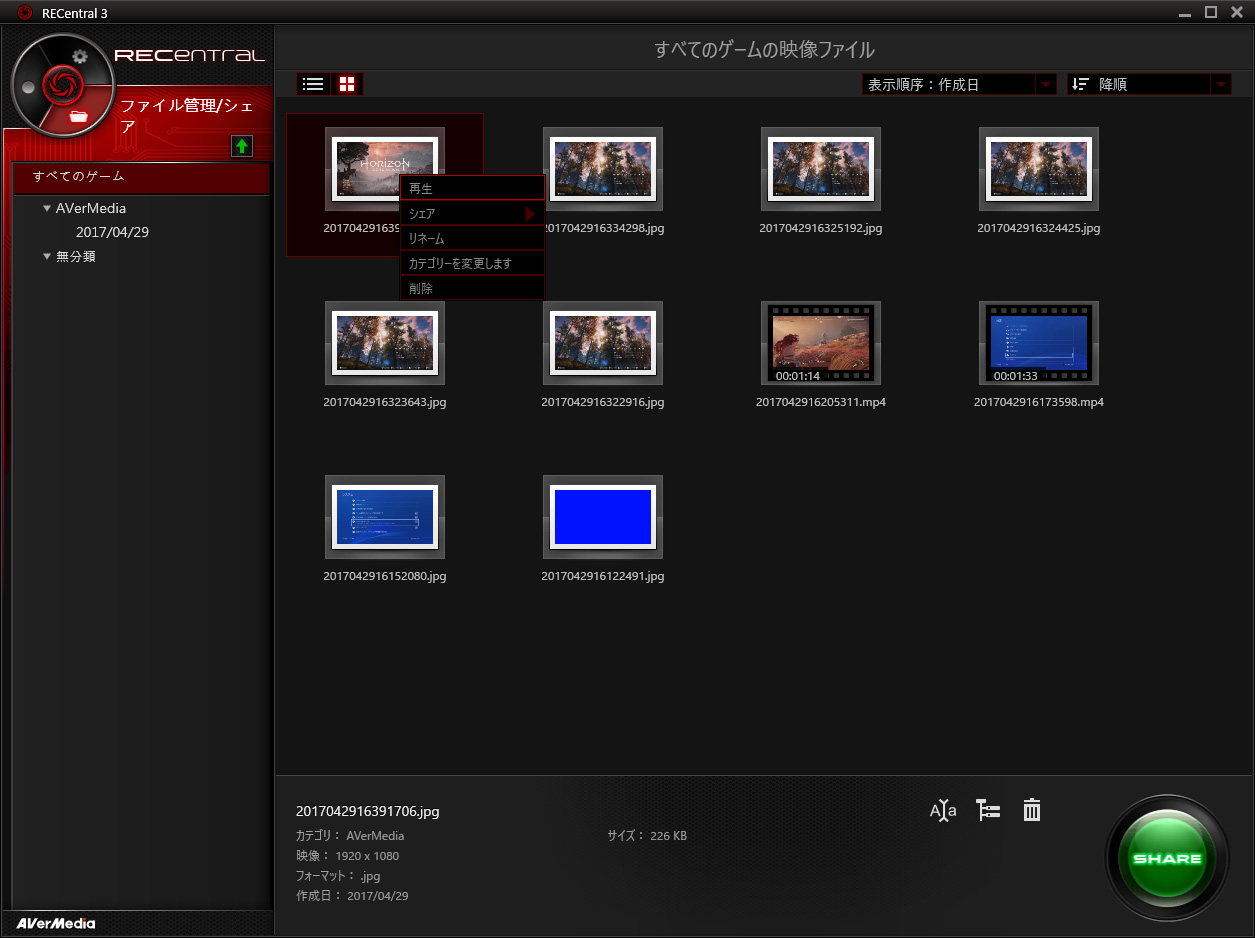Open the file management folder icon
Image resolution: width=1255 pixels, height=938 pixels.
[80, 116]
